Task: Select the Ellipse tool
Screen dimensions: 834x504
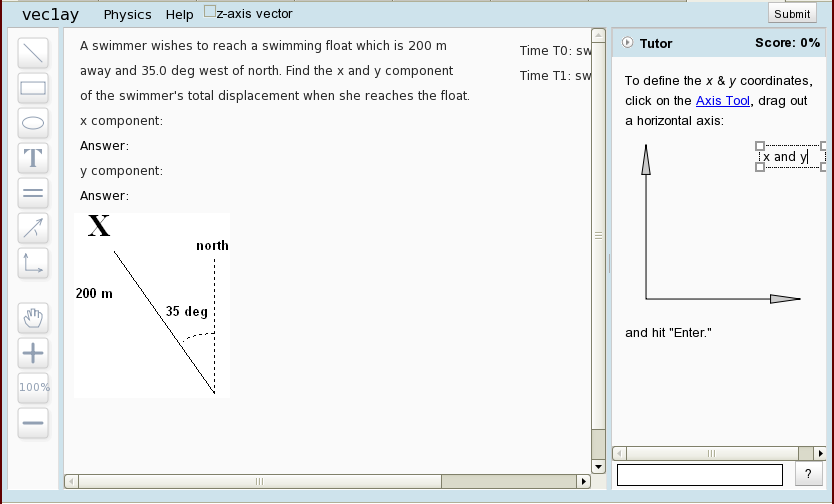Action: coord(33,123)
